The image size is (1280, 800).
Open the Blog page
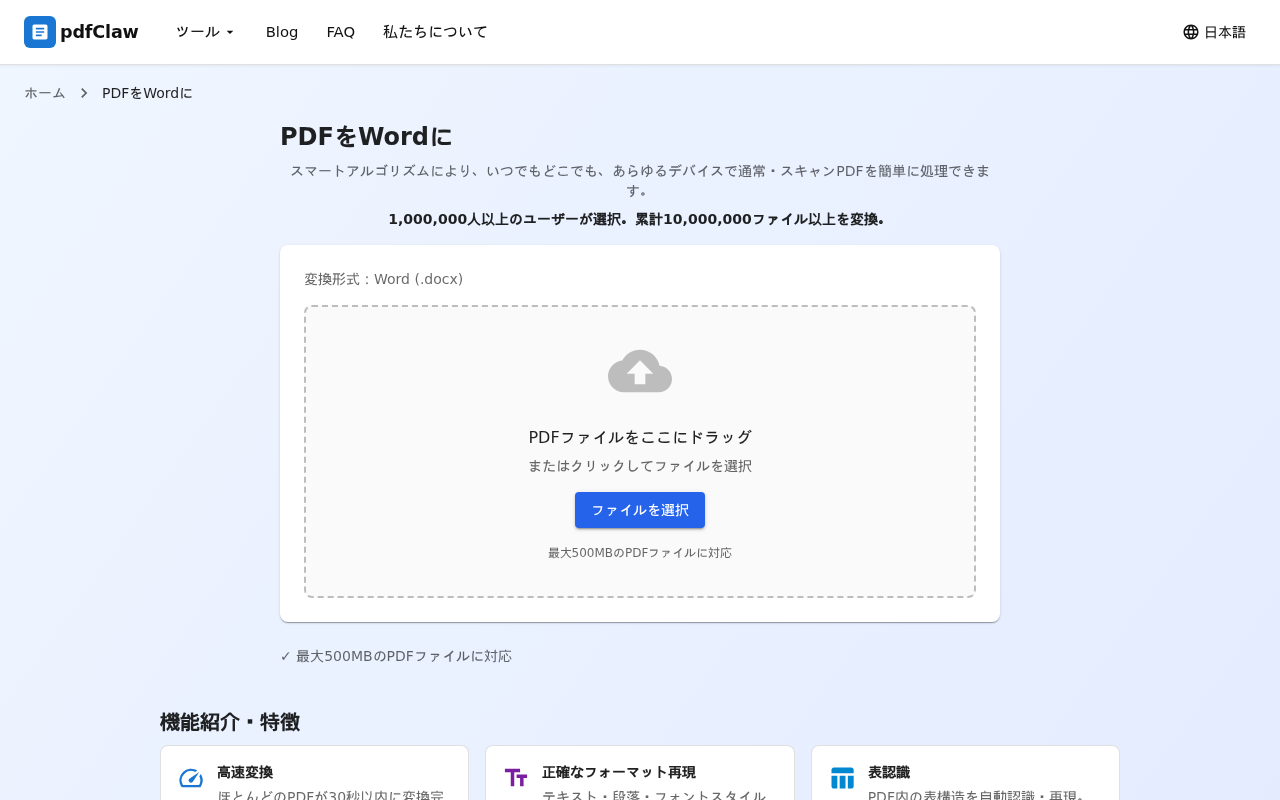281,31
